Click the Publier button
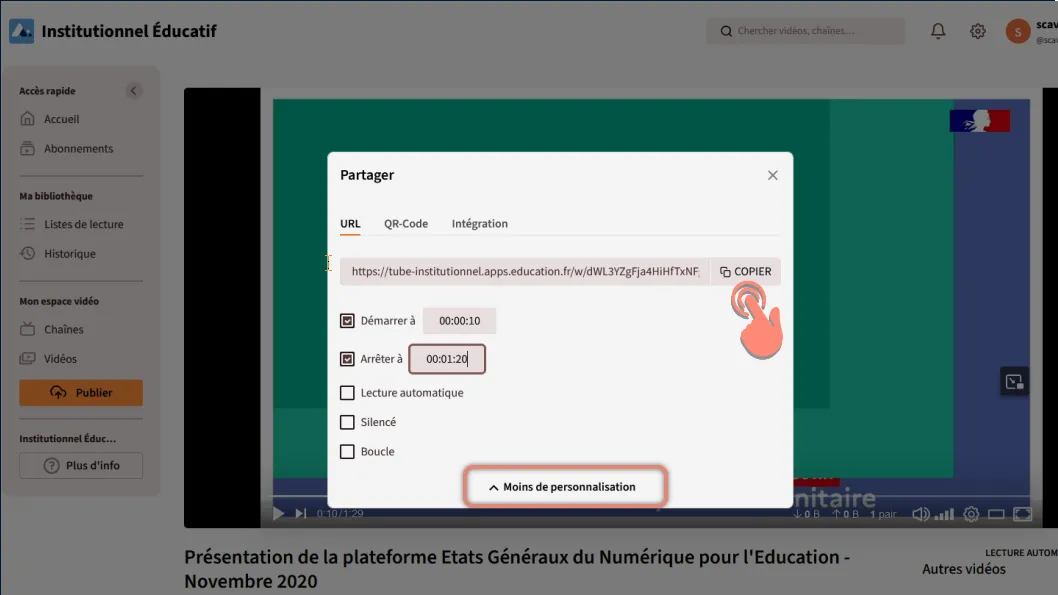The height and width of the screenshot is (595, 1058). click(81, 393)
